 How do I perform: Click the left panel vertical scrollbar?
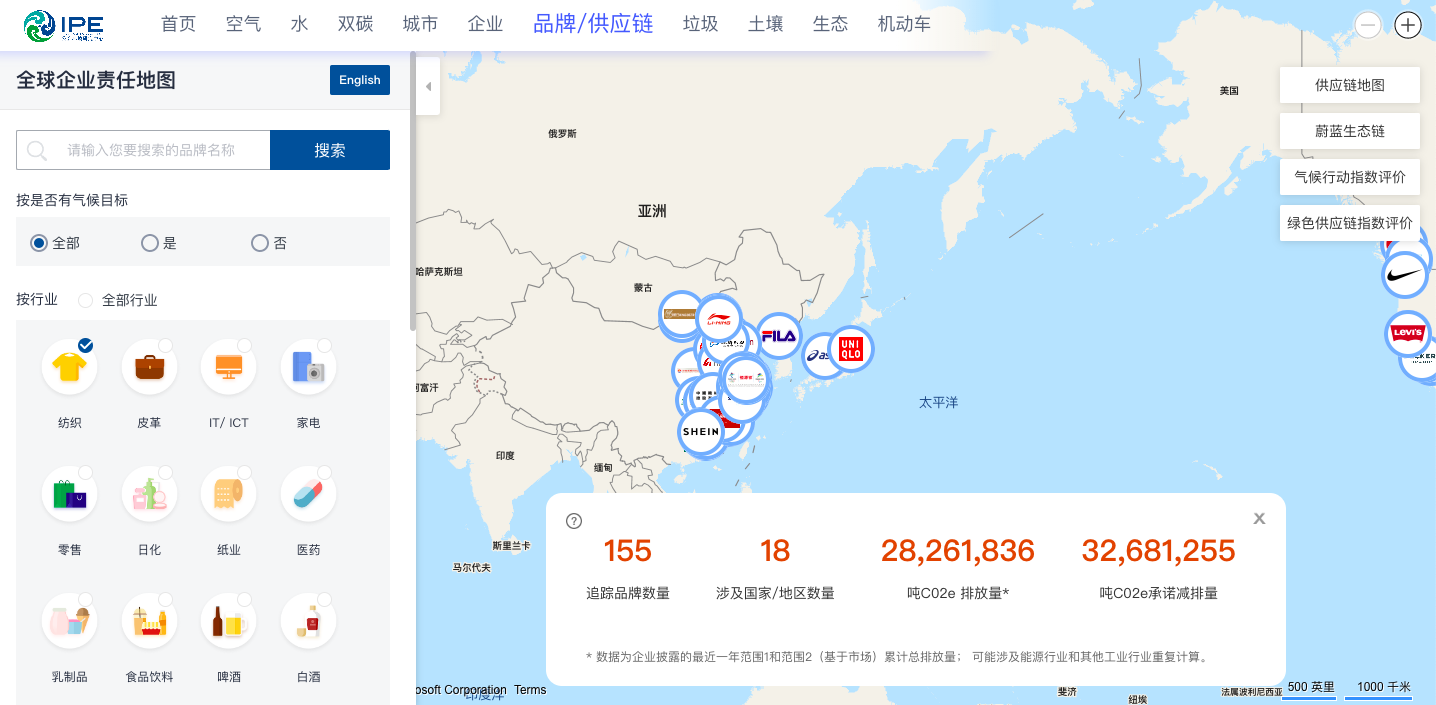coord(412,190)
